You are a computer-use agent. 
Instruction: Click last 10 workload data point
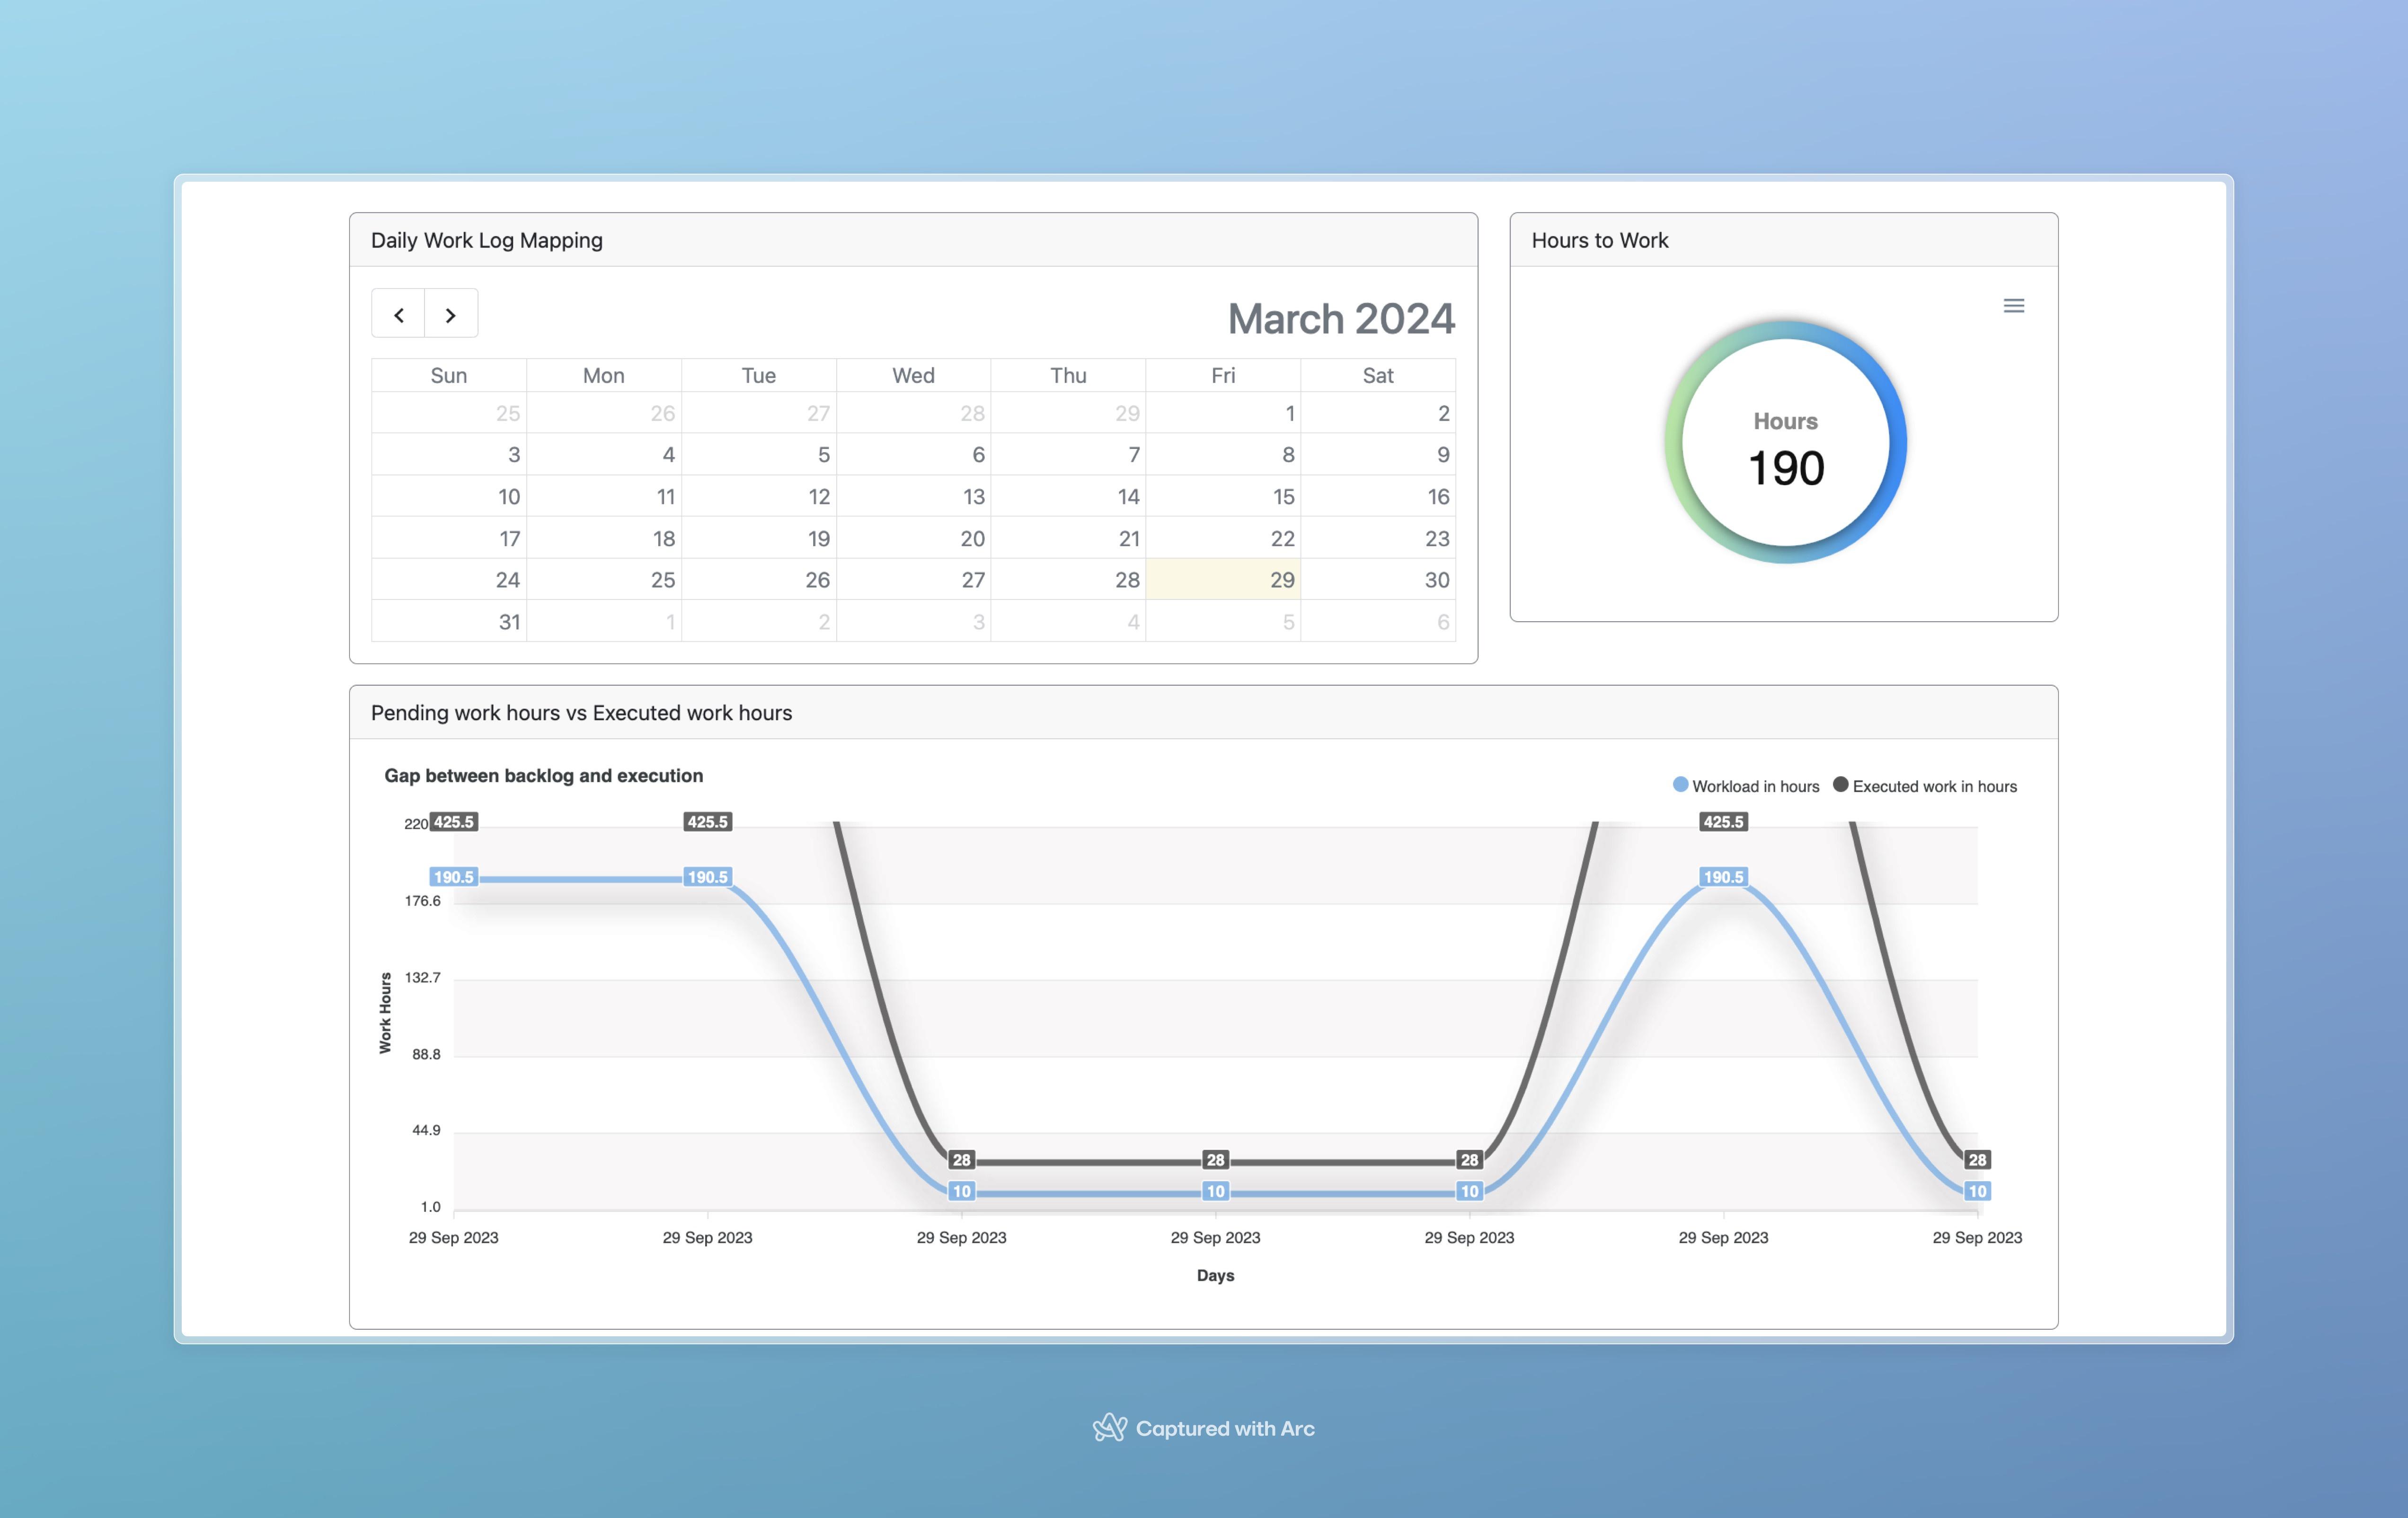1976,1191
